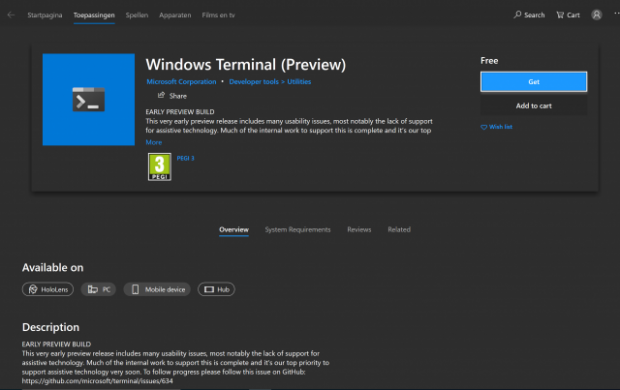Expand the description with More
The width and height of the screenshot is (620, 390).
tap(154, 142)
